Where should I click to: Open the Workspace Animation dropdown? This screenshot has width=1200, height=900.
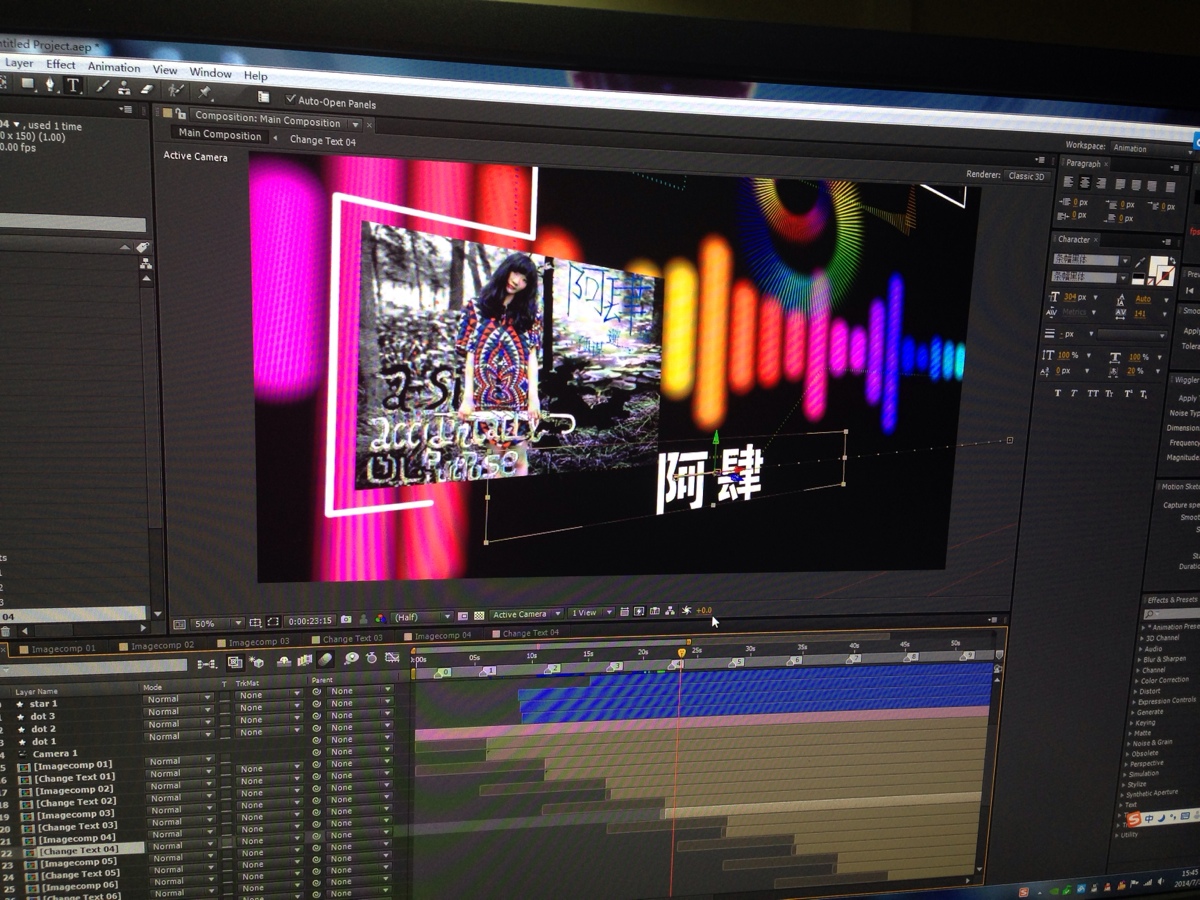[1154, 148]
